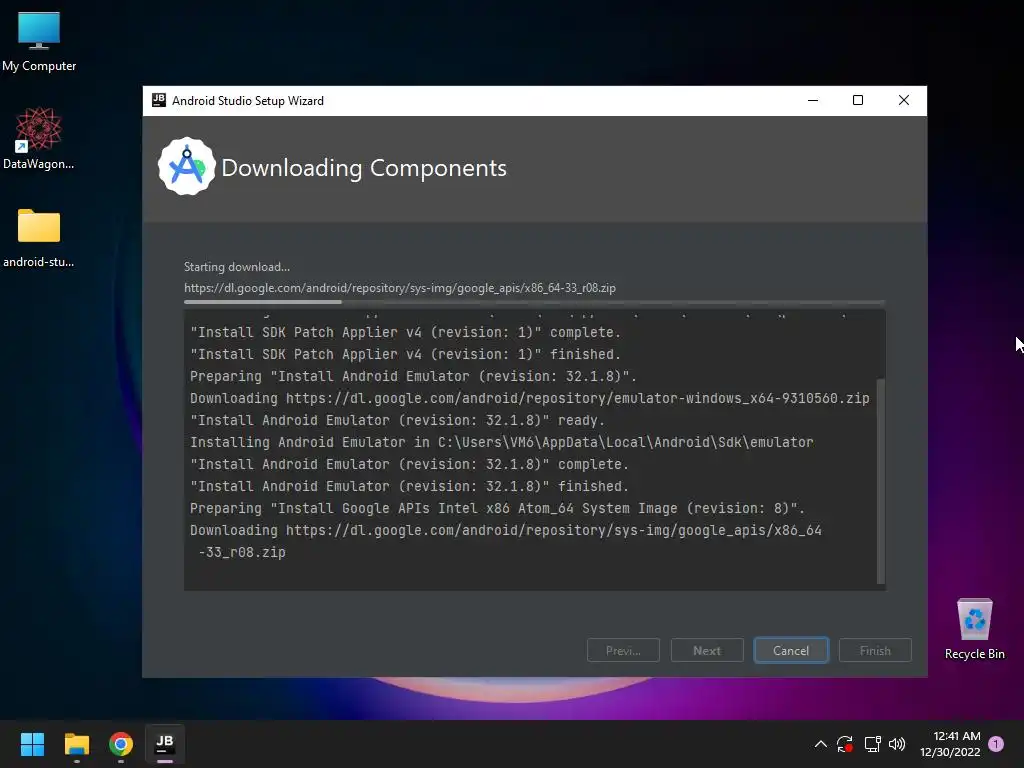Click the log panel vertical scrollbar
This screenshot has width=1024, height=768.
pyautogui.click(x=880, y=481)
